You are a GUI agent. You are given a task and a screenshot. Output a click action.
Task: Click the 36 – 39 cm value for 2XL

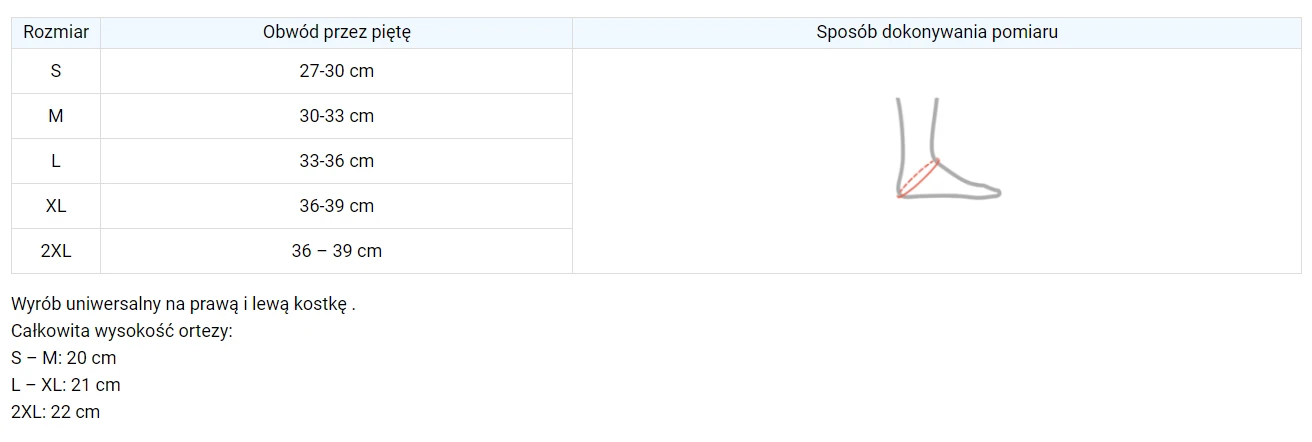[x=337, y=251]
